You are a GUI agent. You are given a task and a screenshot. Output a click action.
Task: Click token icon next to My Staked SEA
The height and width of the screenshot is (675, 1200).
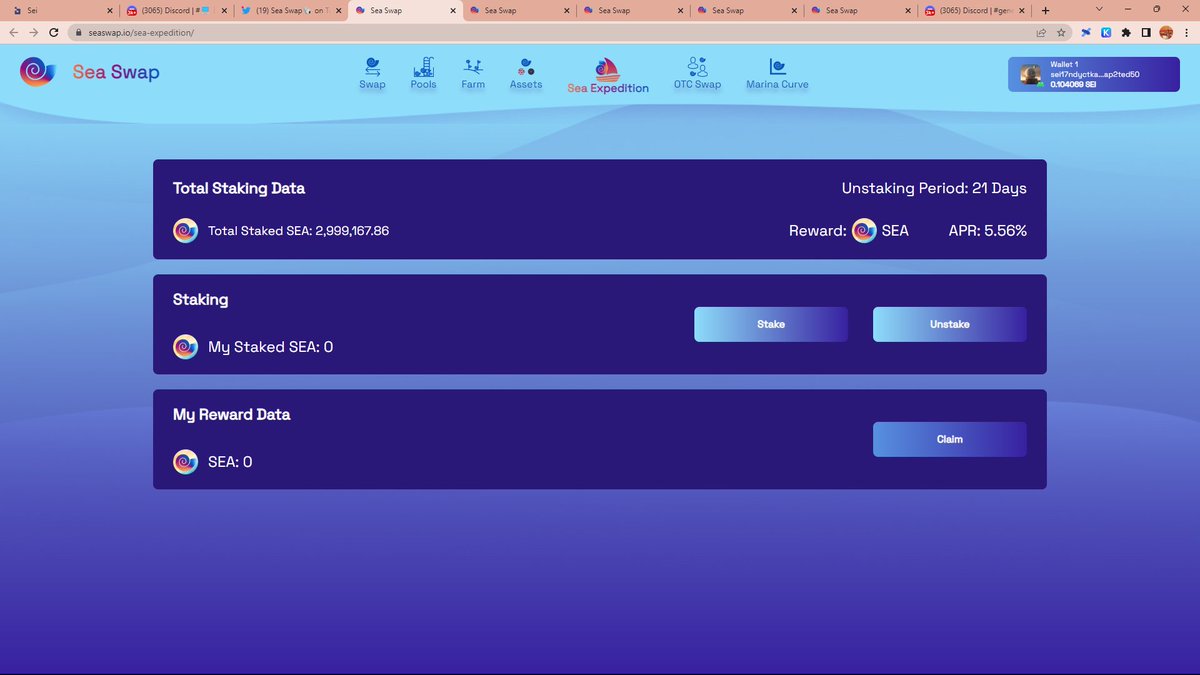click(185, 347)
